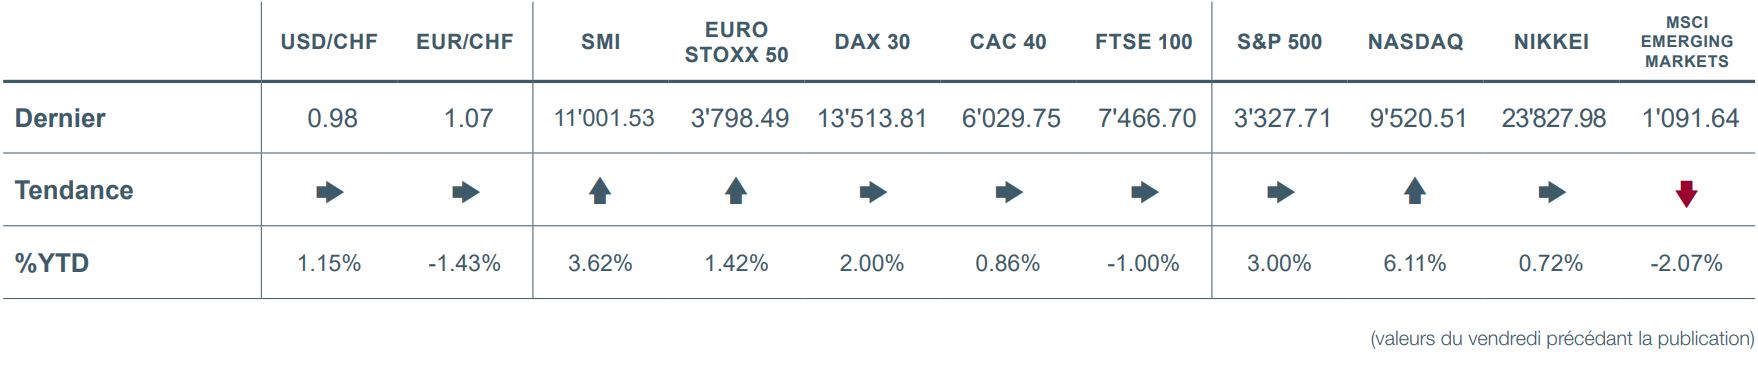Click the NASDAQ YTD value 6.11%

pos(1414,263)
